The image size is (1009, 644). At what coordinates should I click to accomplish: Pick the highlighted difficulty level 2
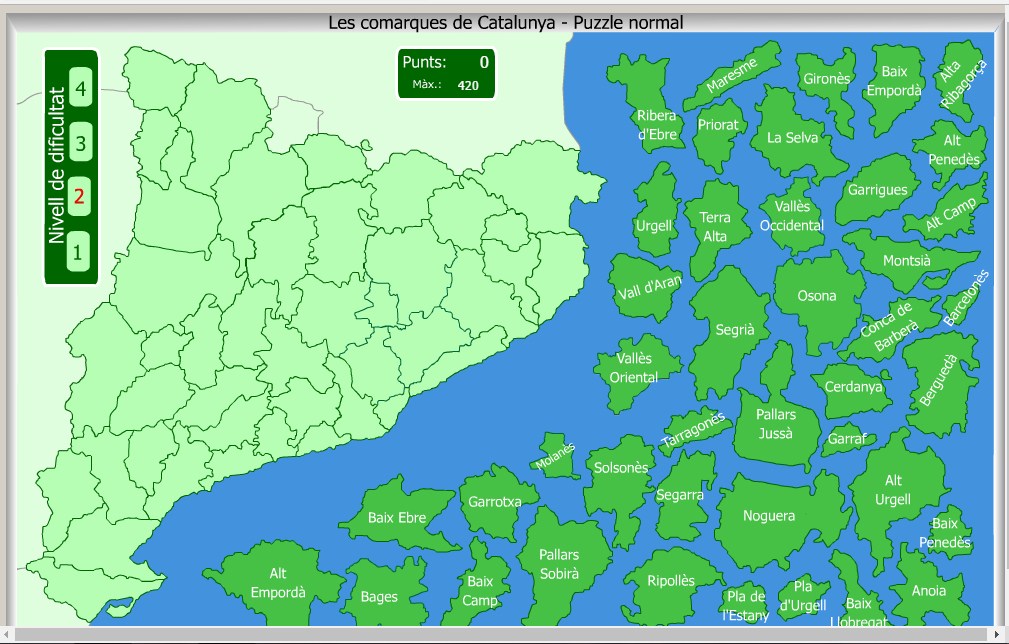[80, 197]
